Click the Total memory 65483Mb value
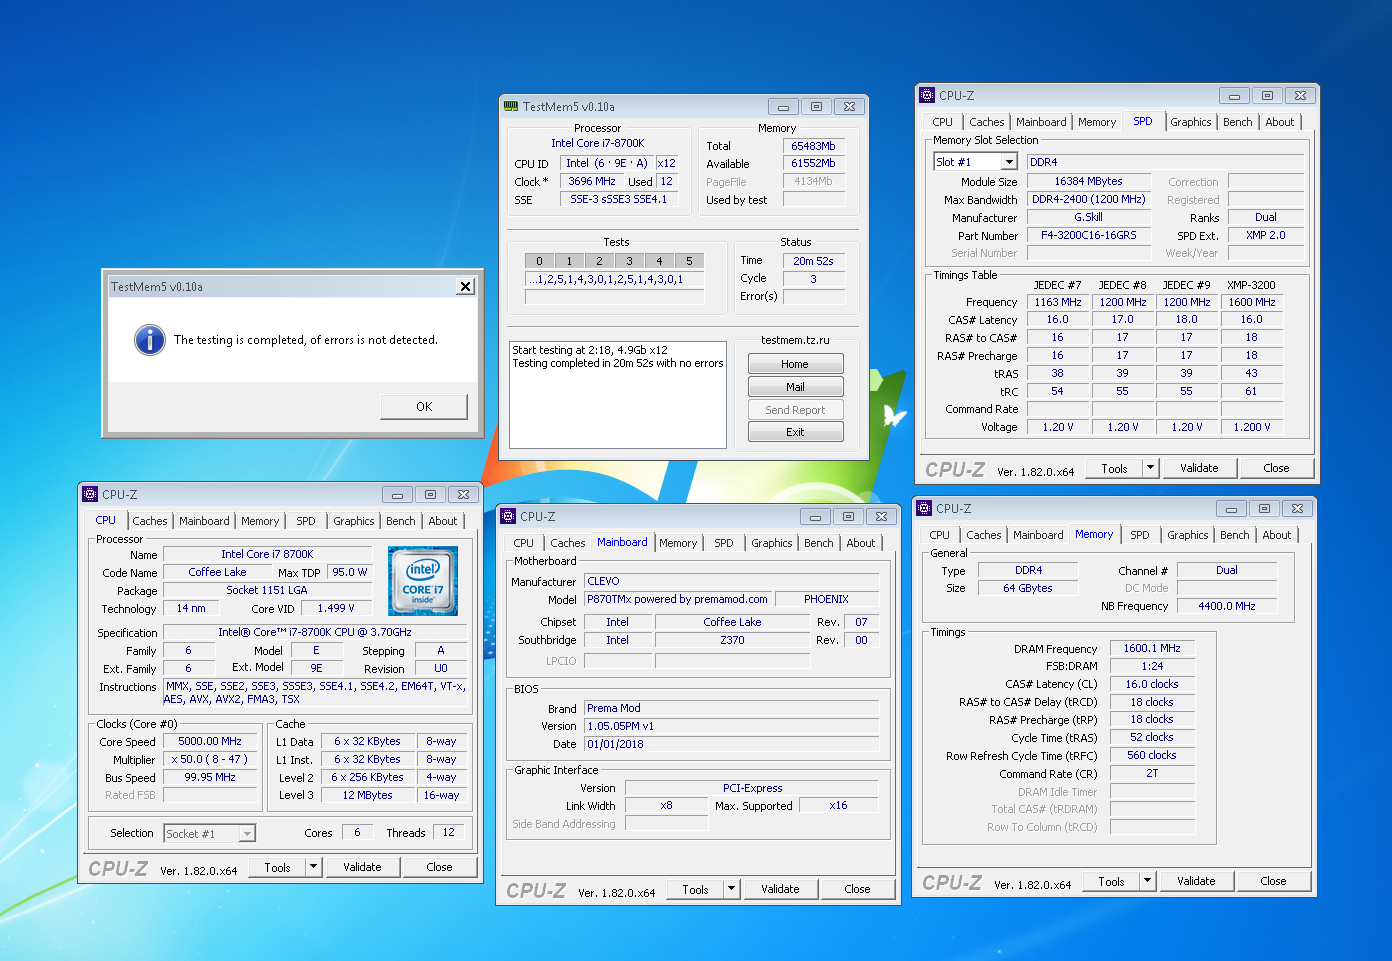This screenshot has width=1392, height=961. pos(813,146)
